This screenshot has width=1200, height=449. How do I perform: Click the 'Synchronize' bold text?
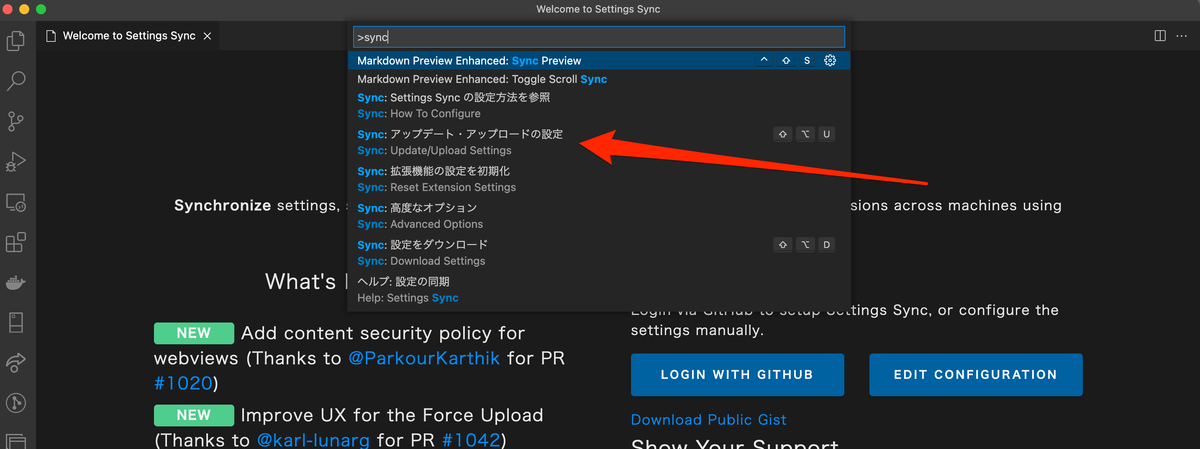point(222,205)
